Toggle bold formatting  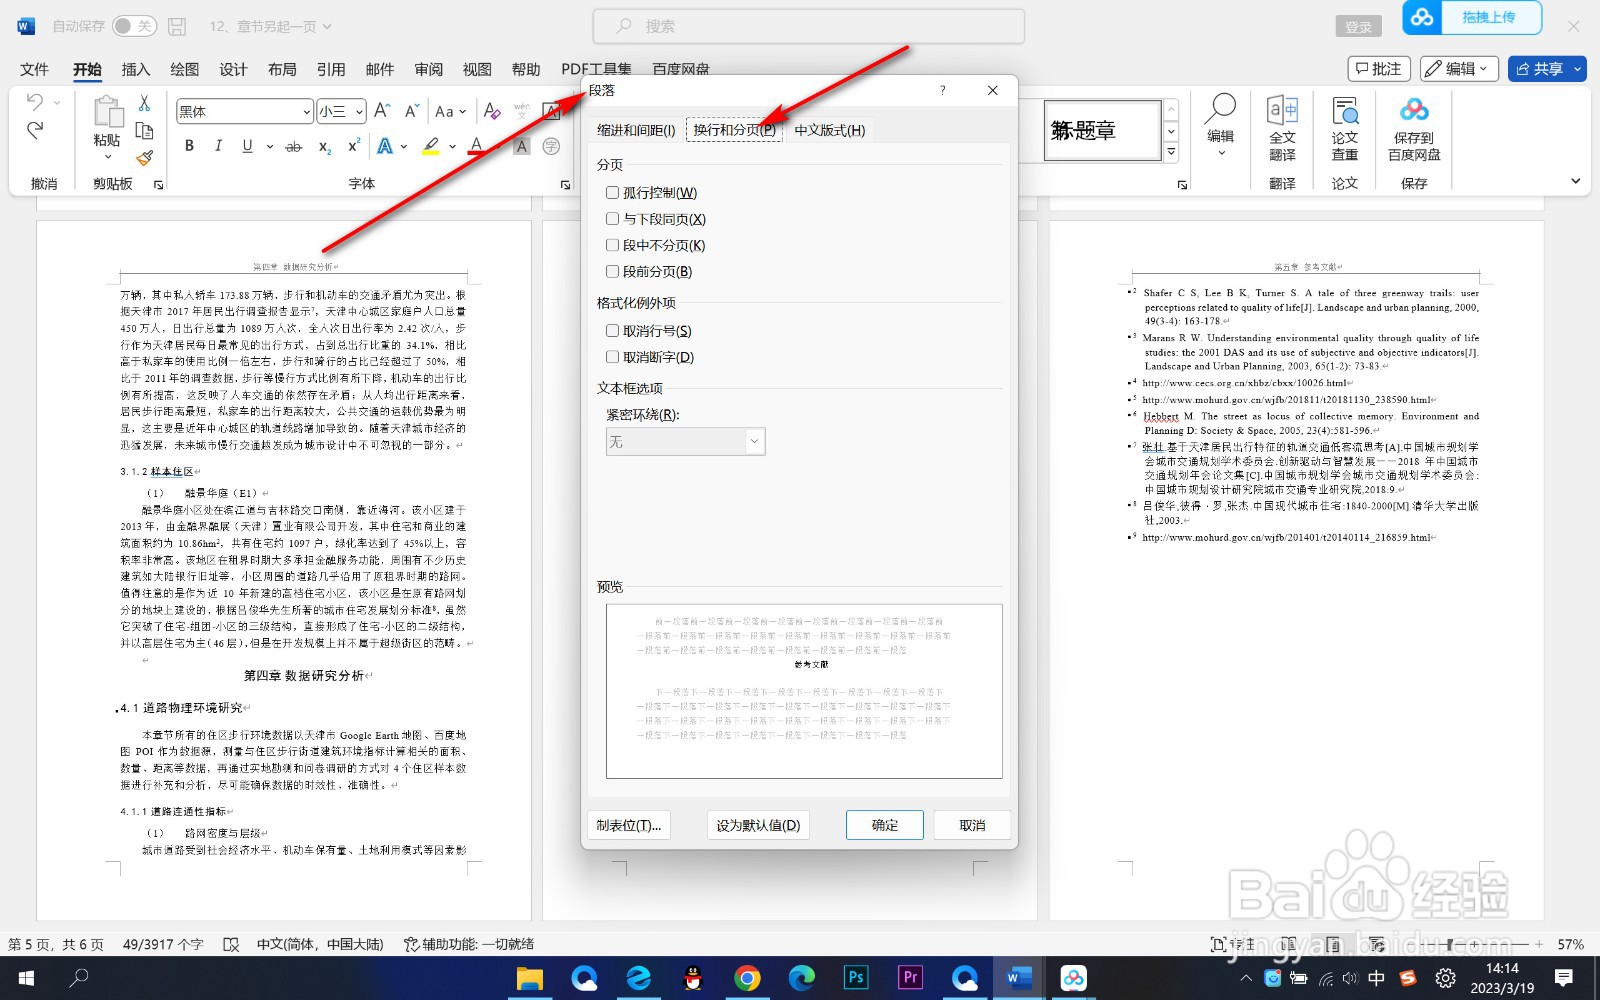point(189,145)
